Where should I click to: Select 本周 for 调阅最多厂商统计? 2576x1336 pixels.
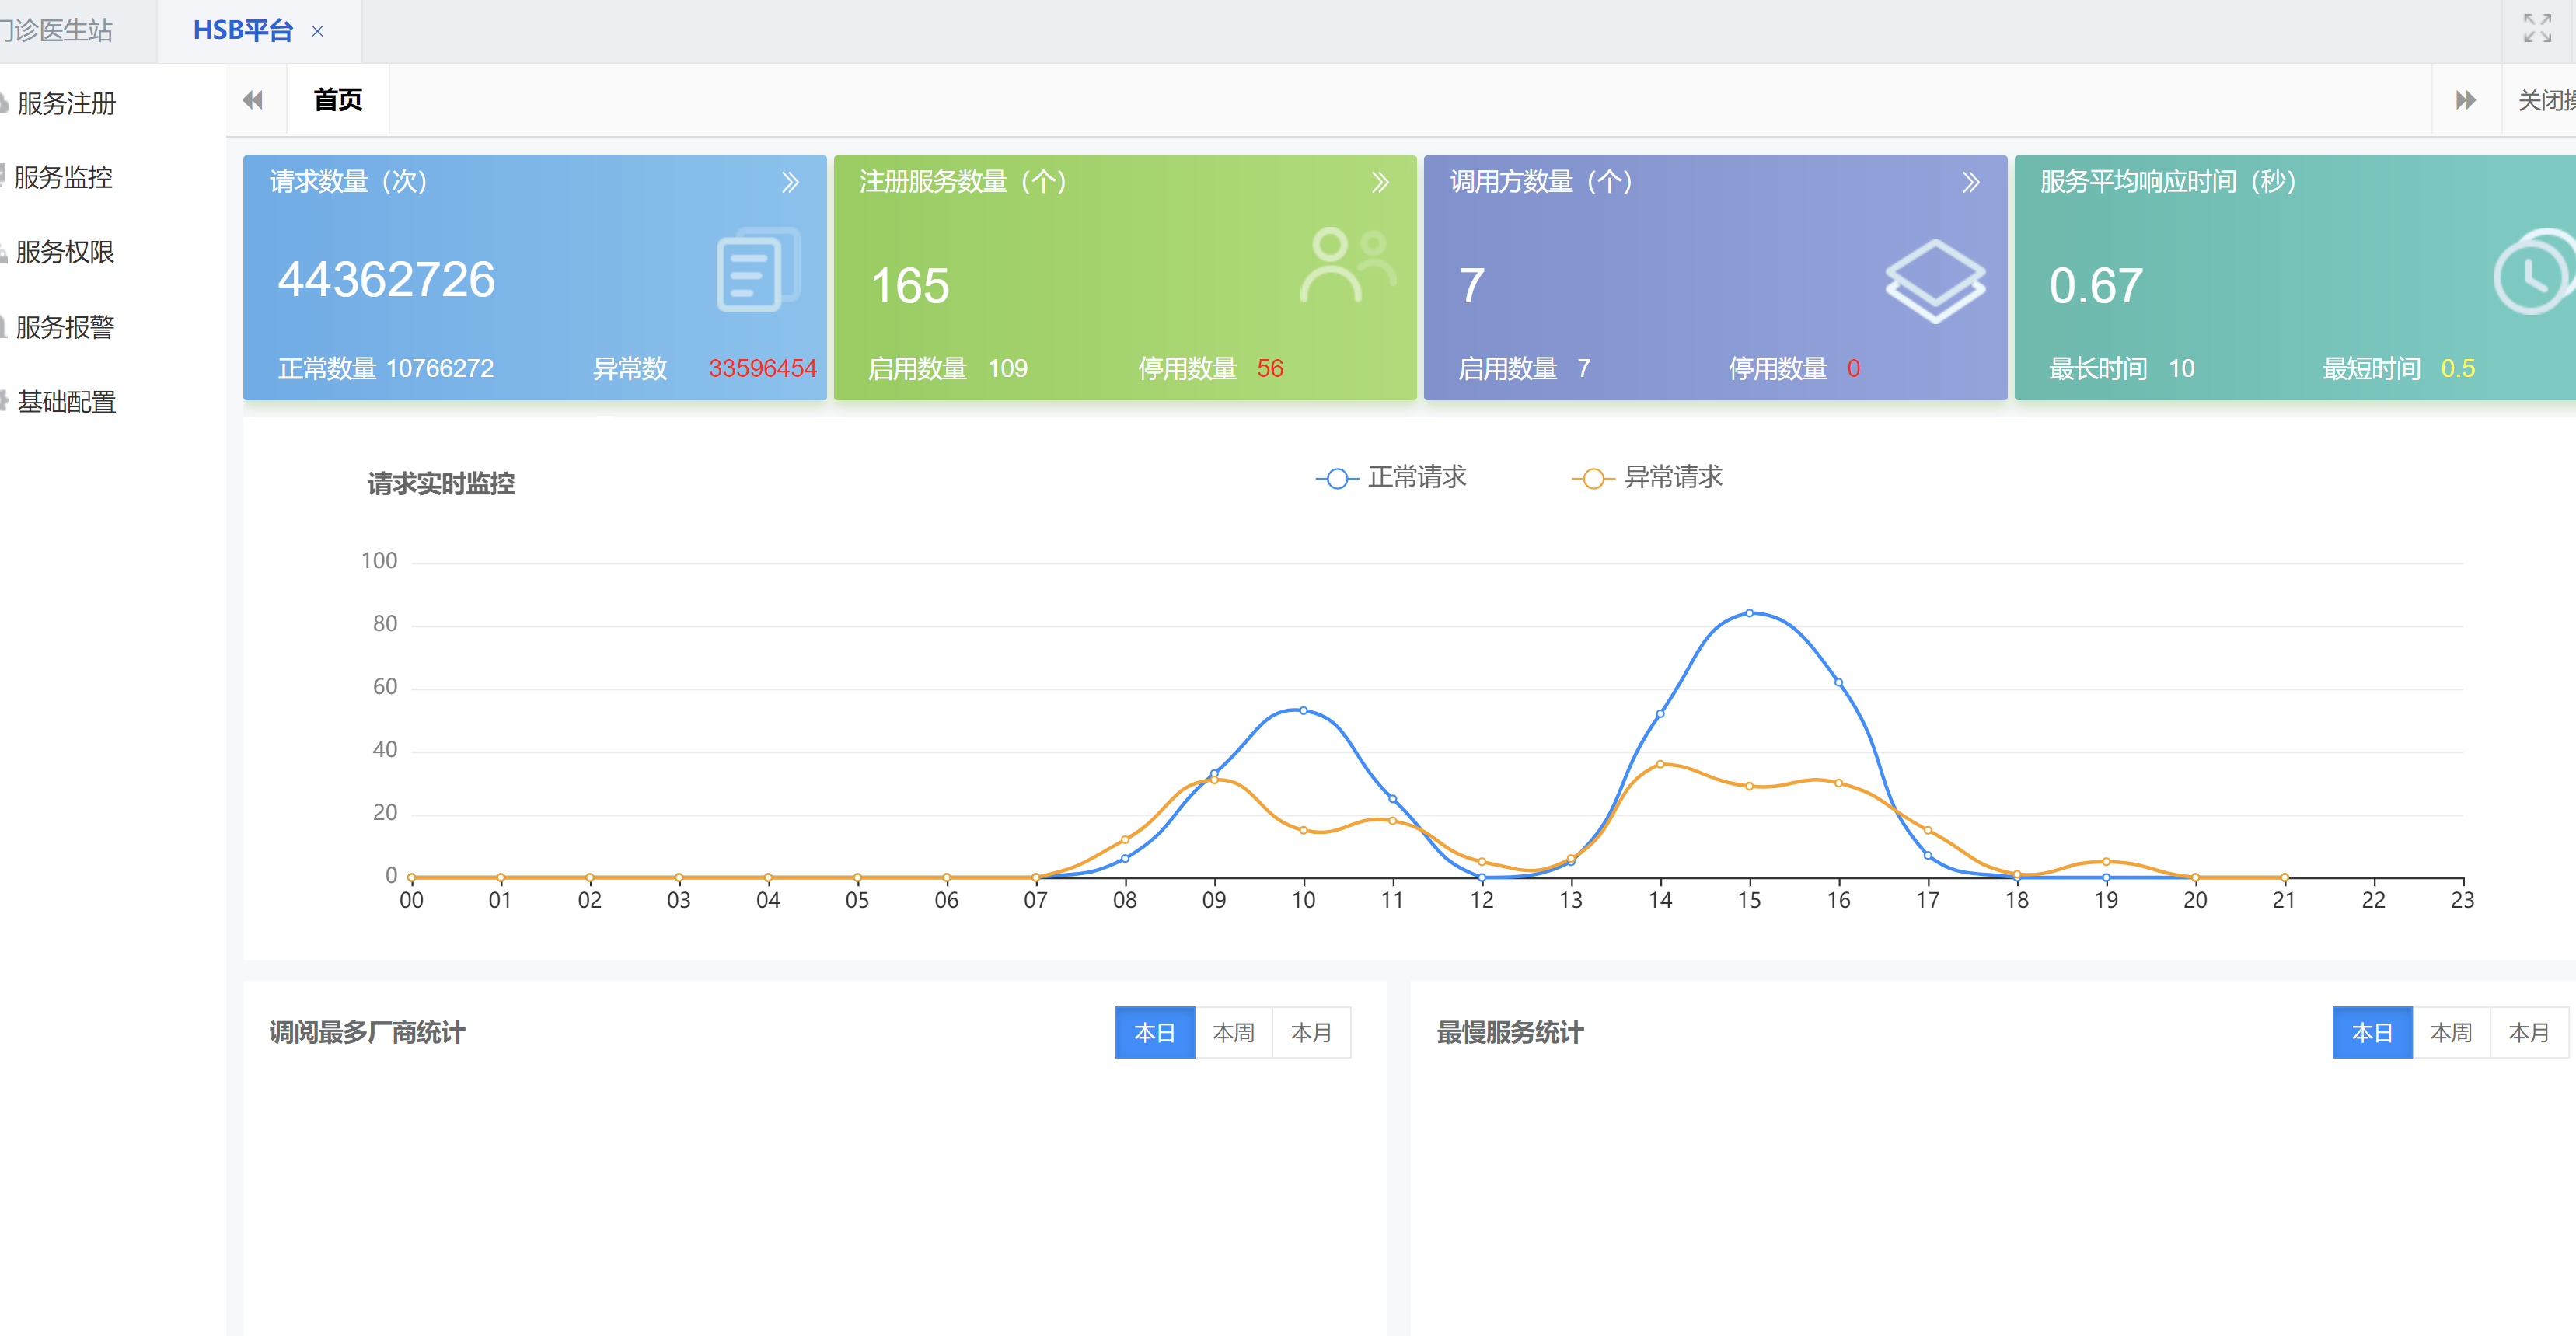click(x=1233, y=1032)
